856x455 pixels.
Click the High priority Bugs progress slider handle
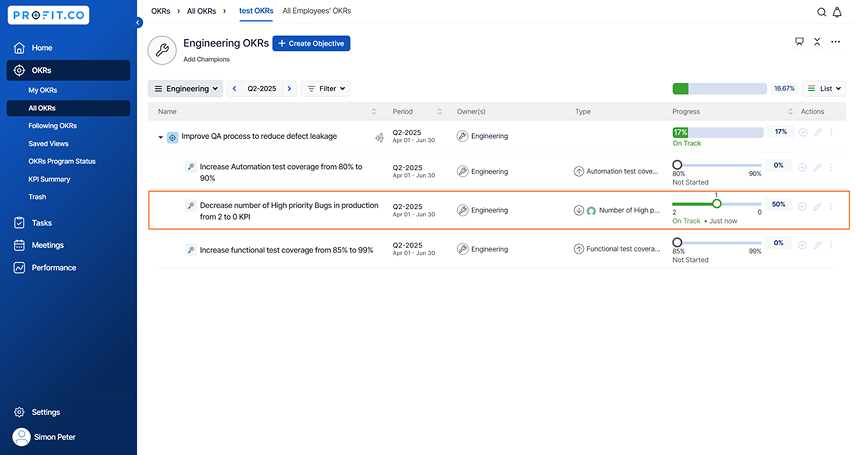tap(717, 204)
